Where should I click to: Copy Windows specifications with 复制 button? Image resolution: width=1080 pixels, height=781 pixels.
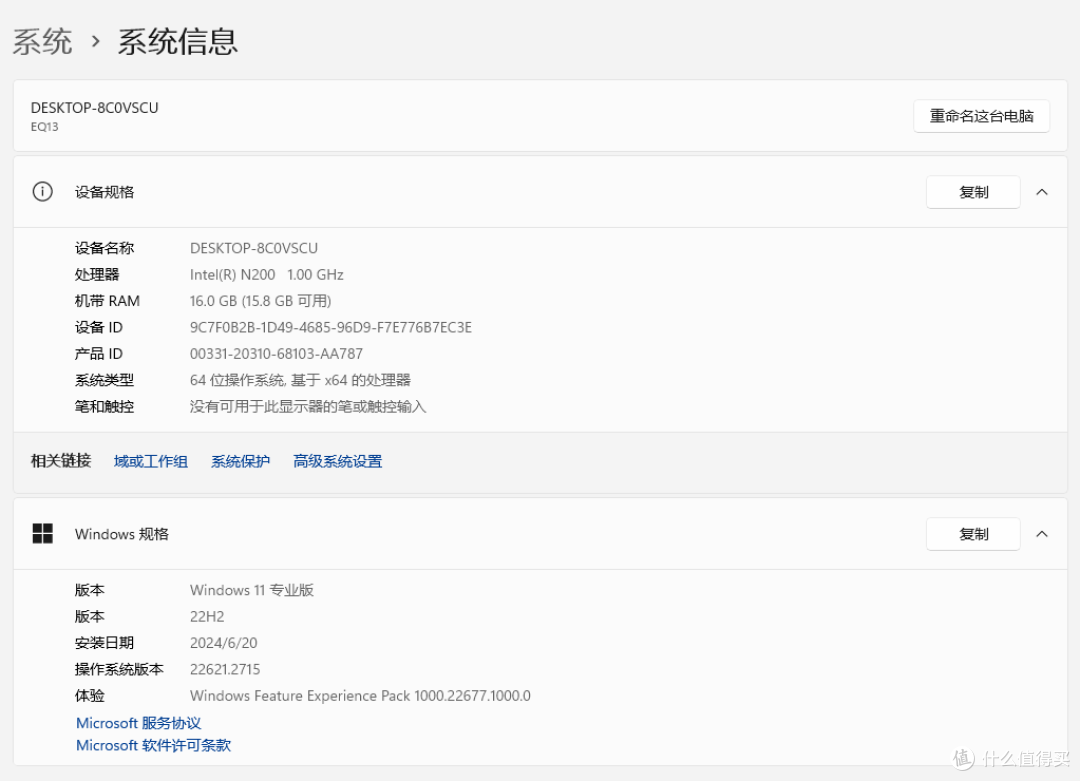pyautogui.click(x=973, y=534)
